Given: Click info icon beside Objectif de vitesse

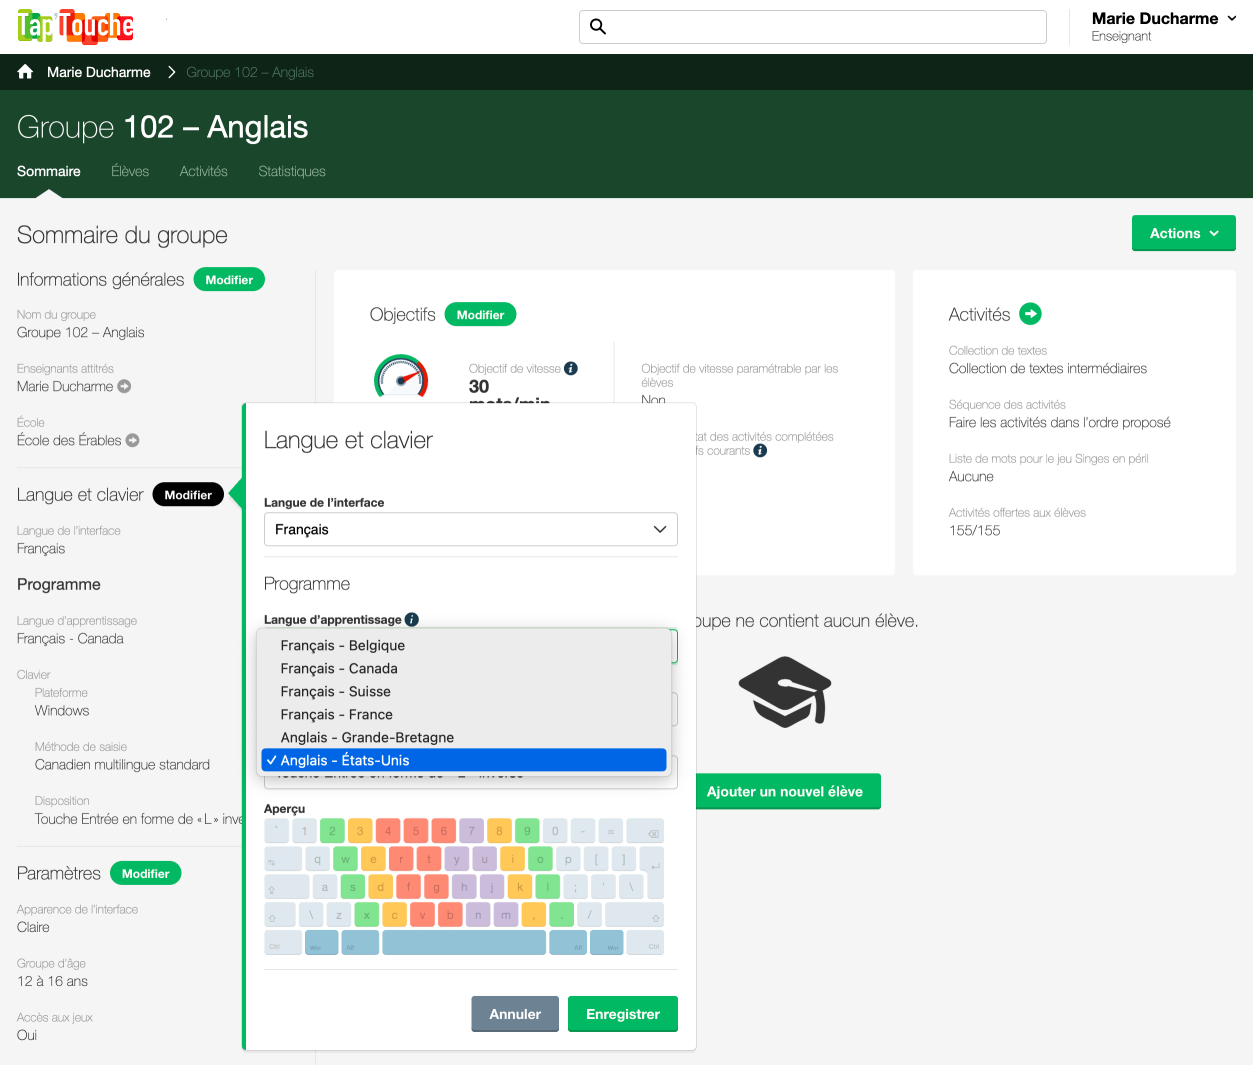Looking at the screenshot, I should 571,368.
